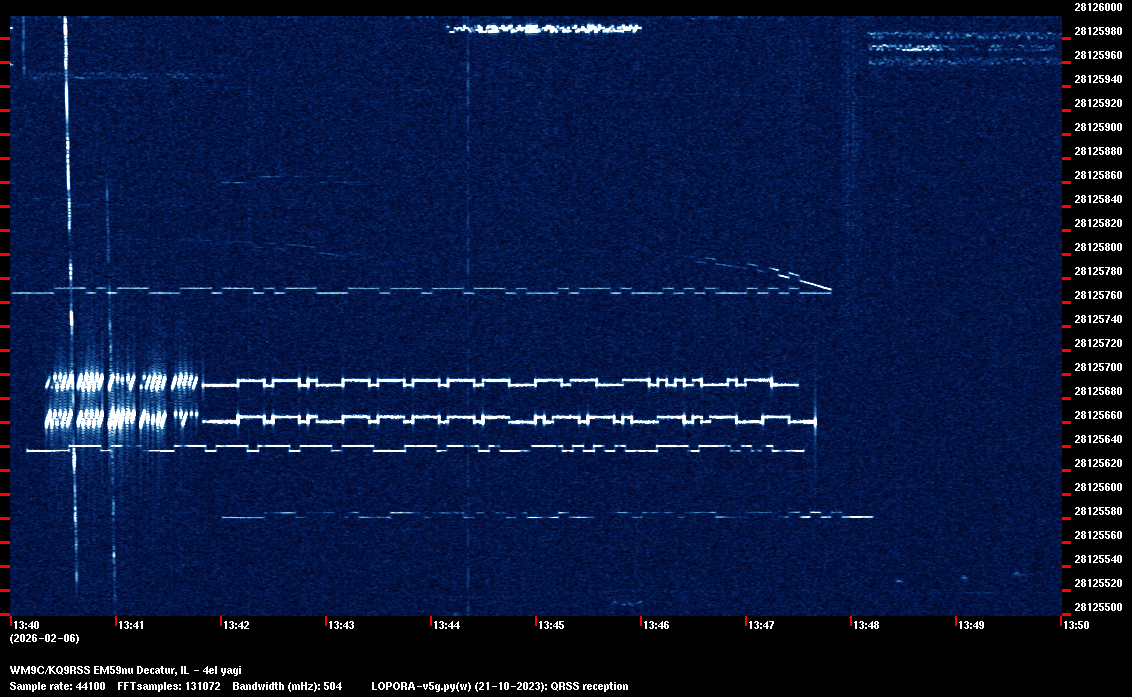Click the 28125500 frequency label
1132x697 pixels.
coord(1097,607)
